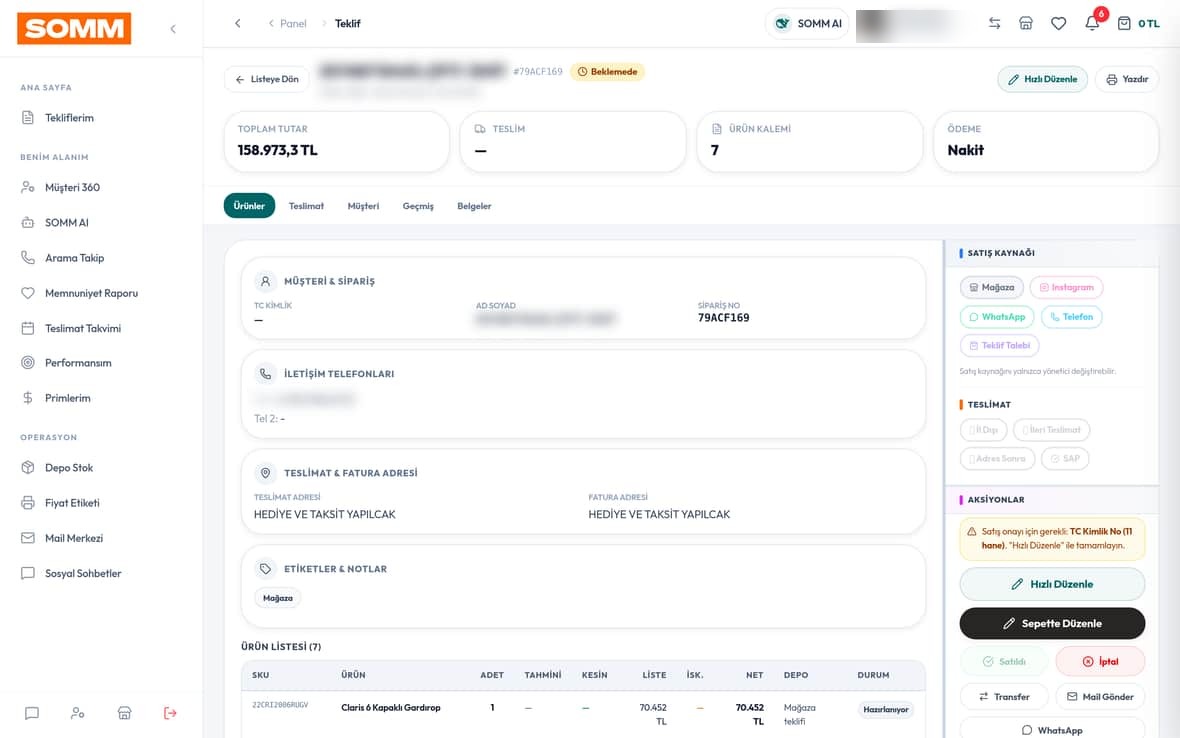1180x738 pixels.
Task: Return to the list with Listeye Dön
Action: coord(267,79)
